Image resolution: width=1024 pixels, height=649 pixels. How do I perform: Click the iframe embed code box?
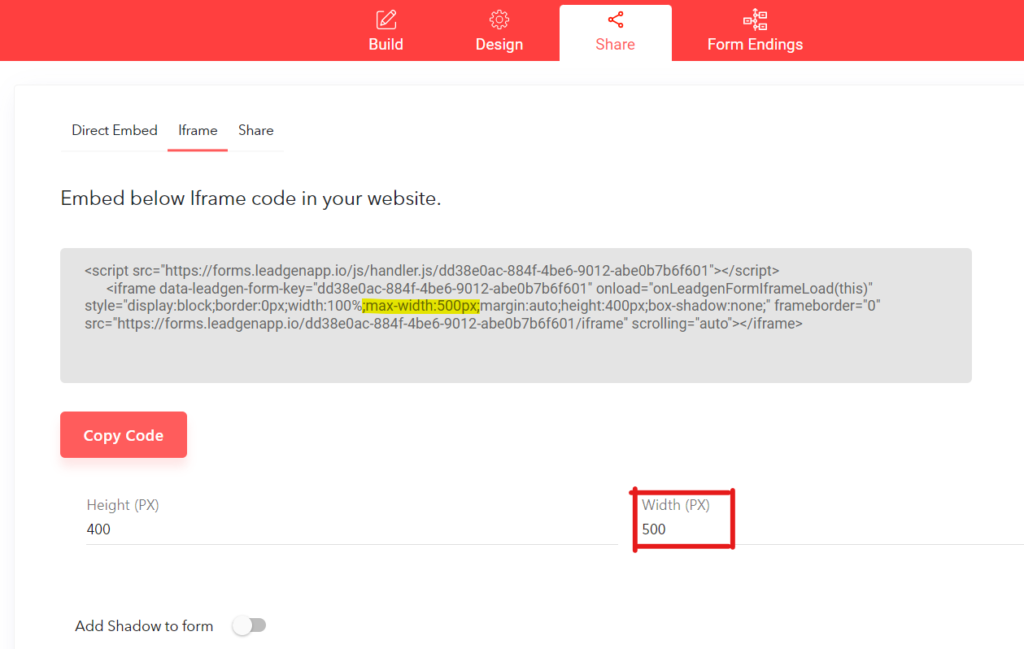click(516, 315)
